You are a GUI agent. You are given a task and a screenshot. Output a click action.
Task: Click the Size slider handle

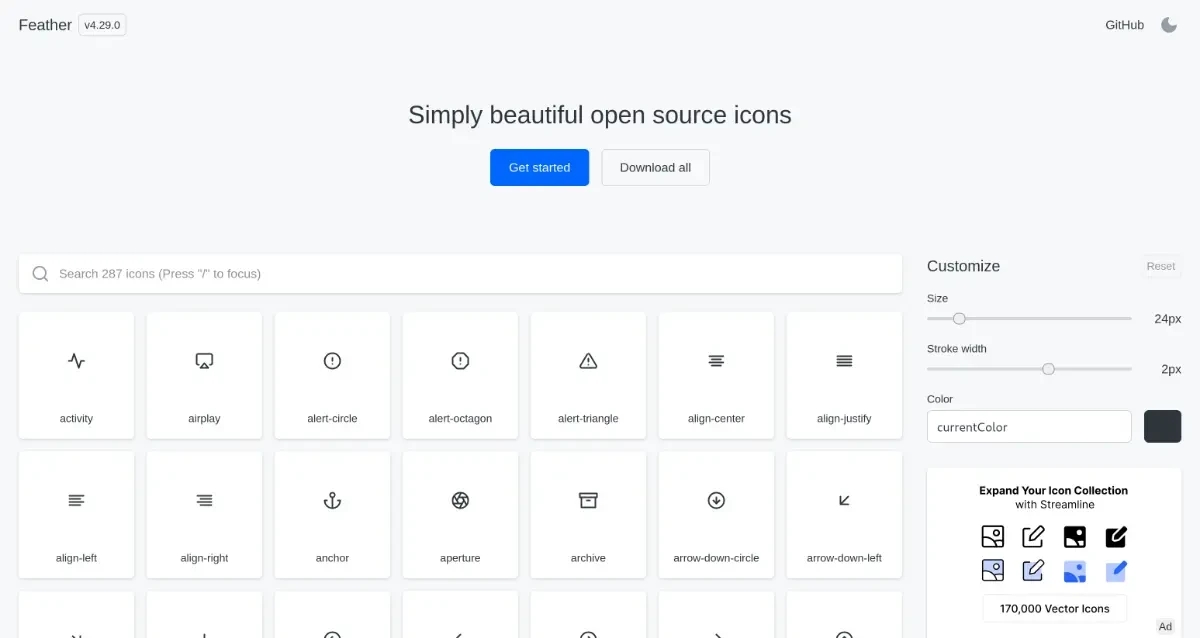[x=959, y=319]
